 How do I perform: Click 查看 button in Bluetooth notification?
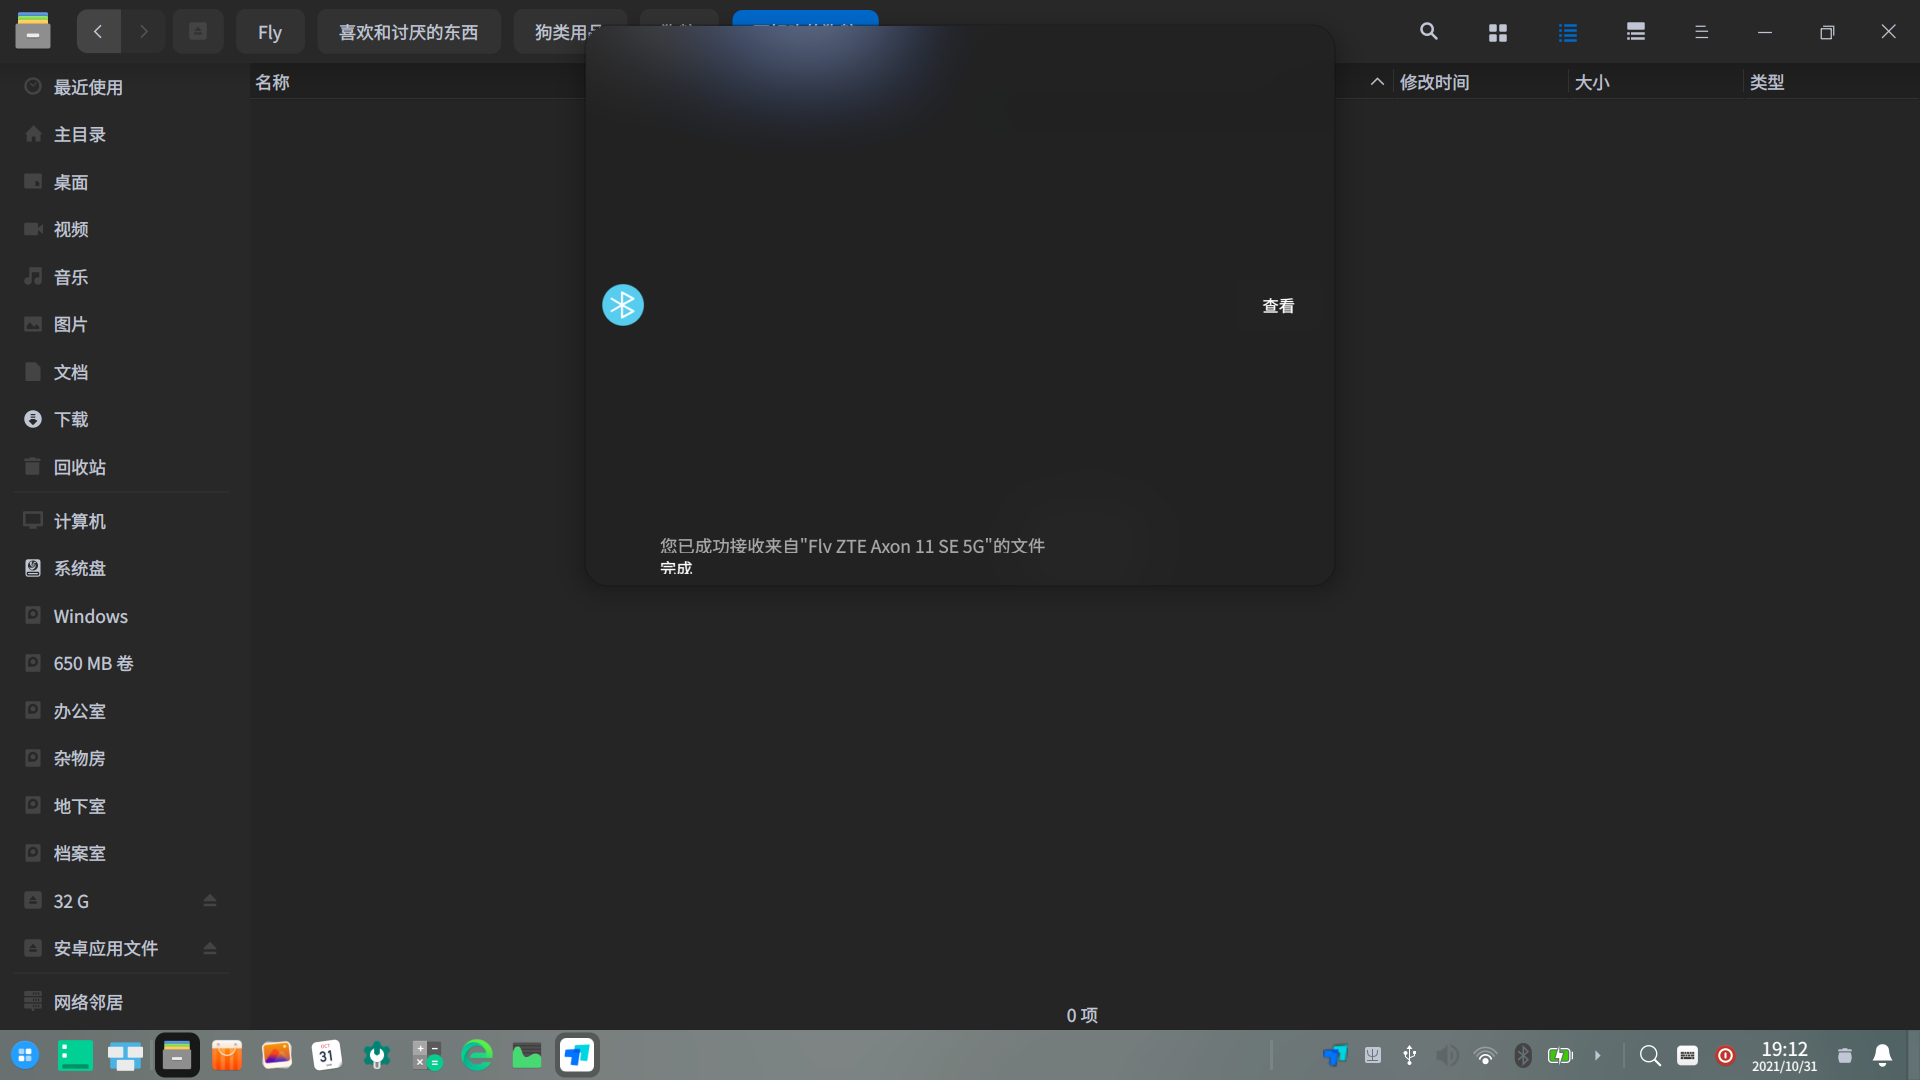point(1277,306)
